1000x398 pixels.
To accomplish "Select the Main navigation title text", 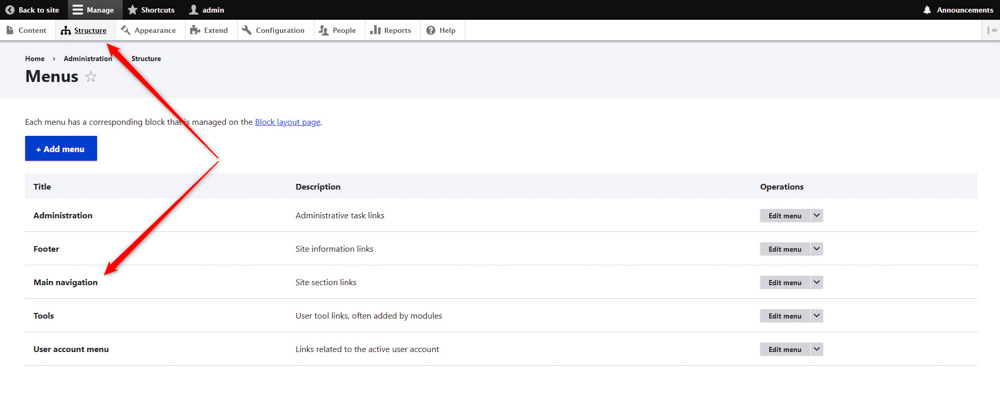I will coord(65,282).
